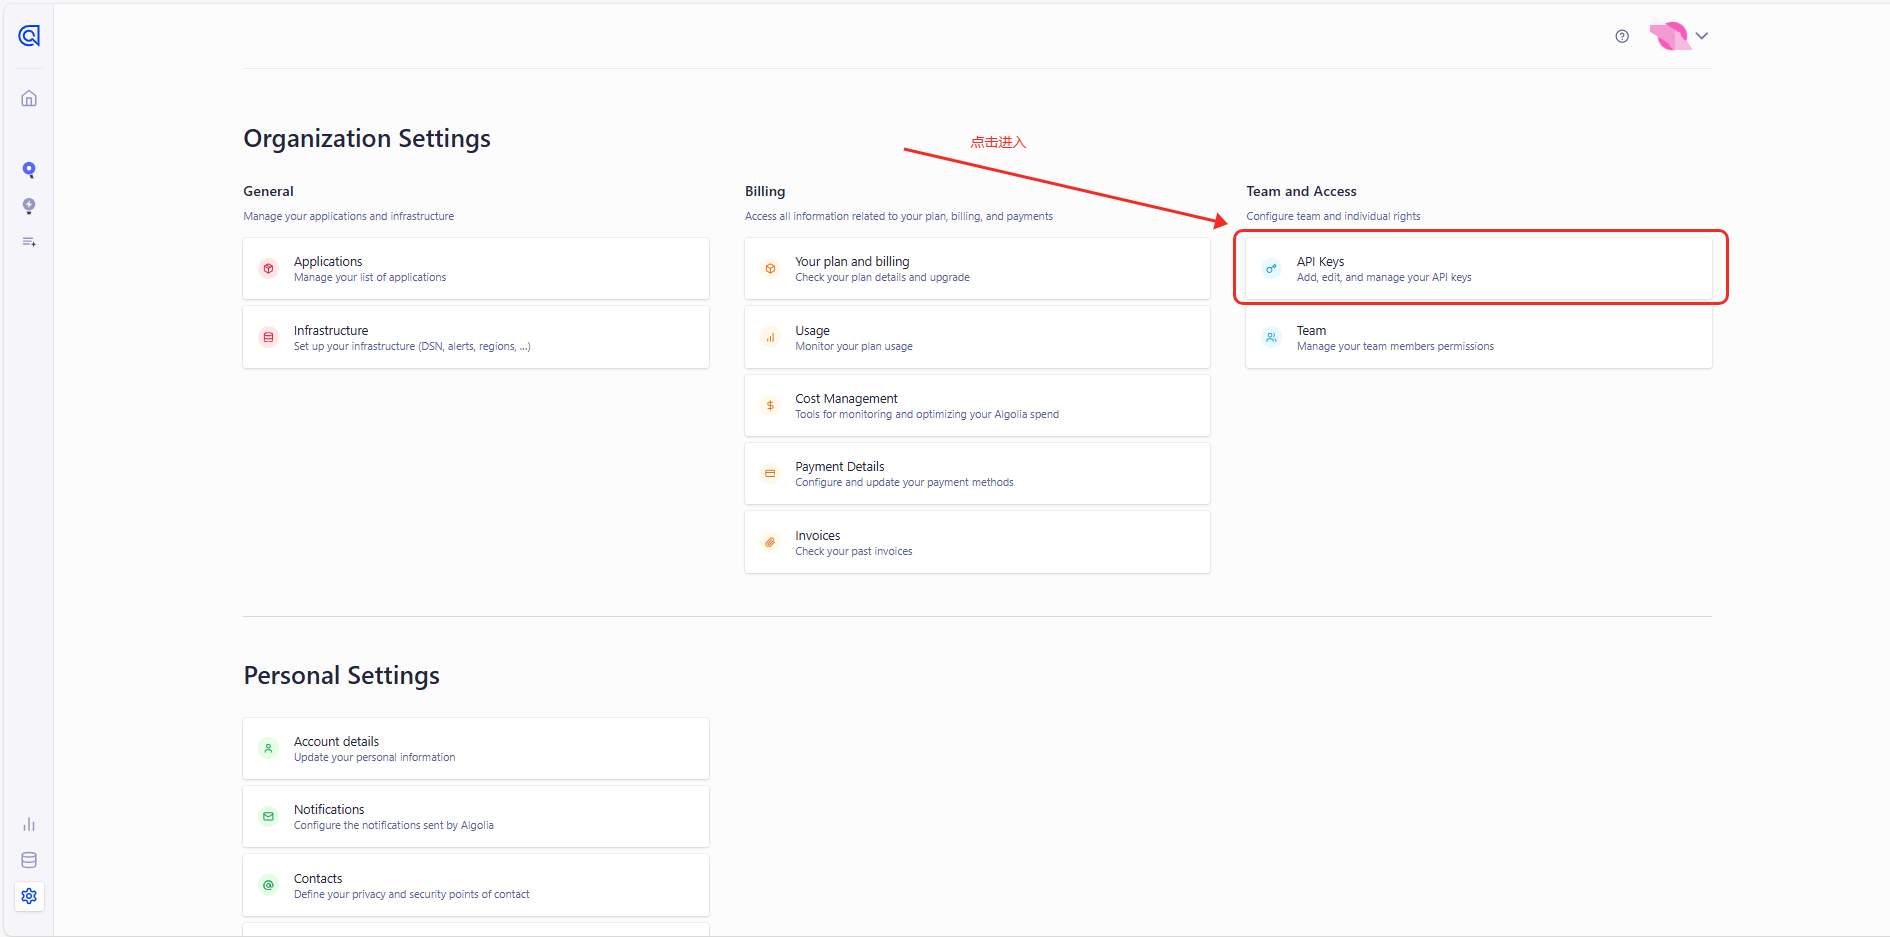Open the Recommend lightbulb icon in the sidebar
The width and height of the screenshot is (1890, 937).
coord(29,206)
